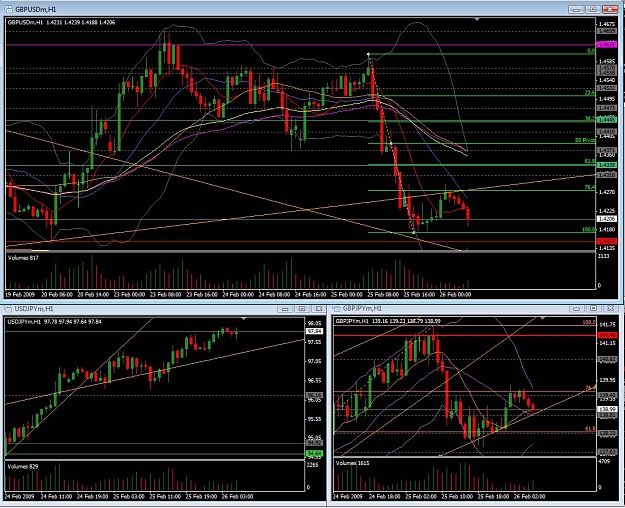The image size is (625, 508).
Task: Minimize the USDJPYm,H1 chart window
Action: click(285, 309)
